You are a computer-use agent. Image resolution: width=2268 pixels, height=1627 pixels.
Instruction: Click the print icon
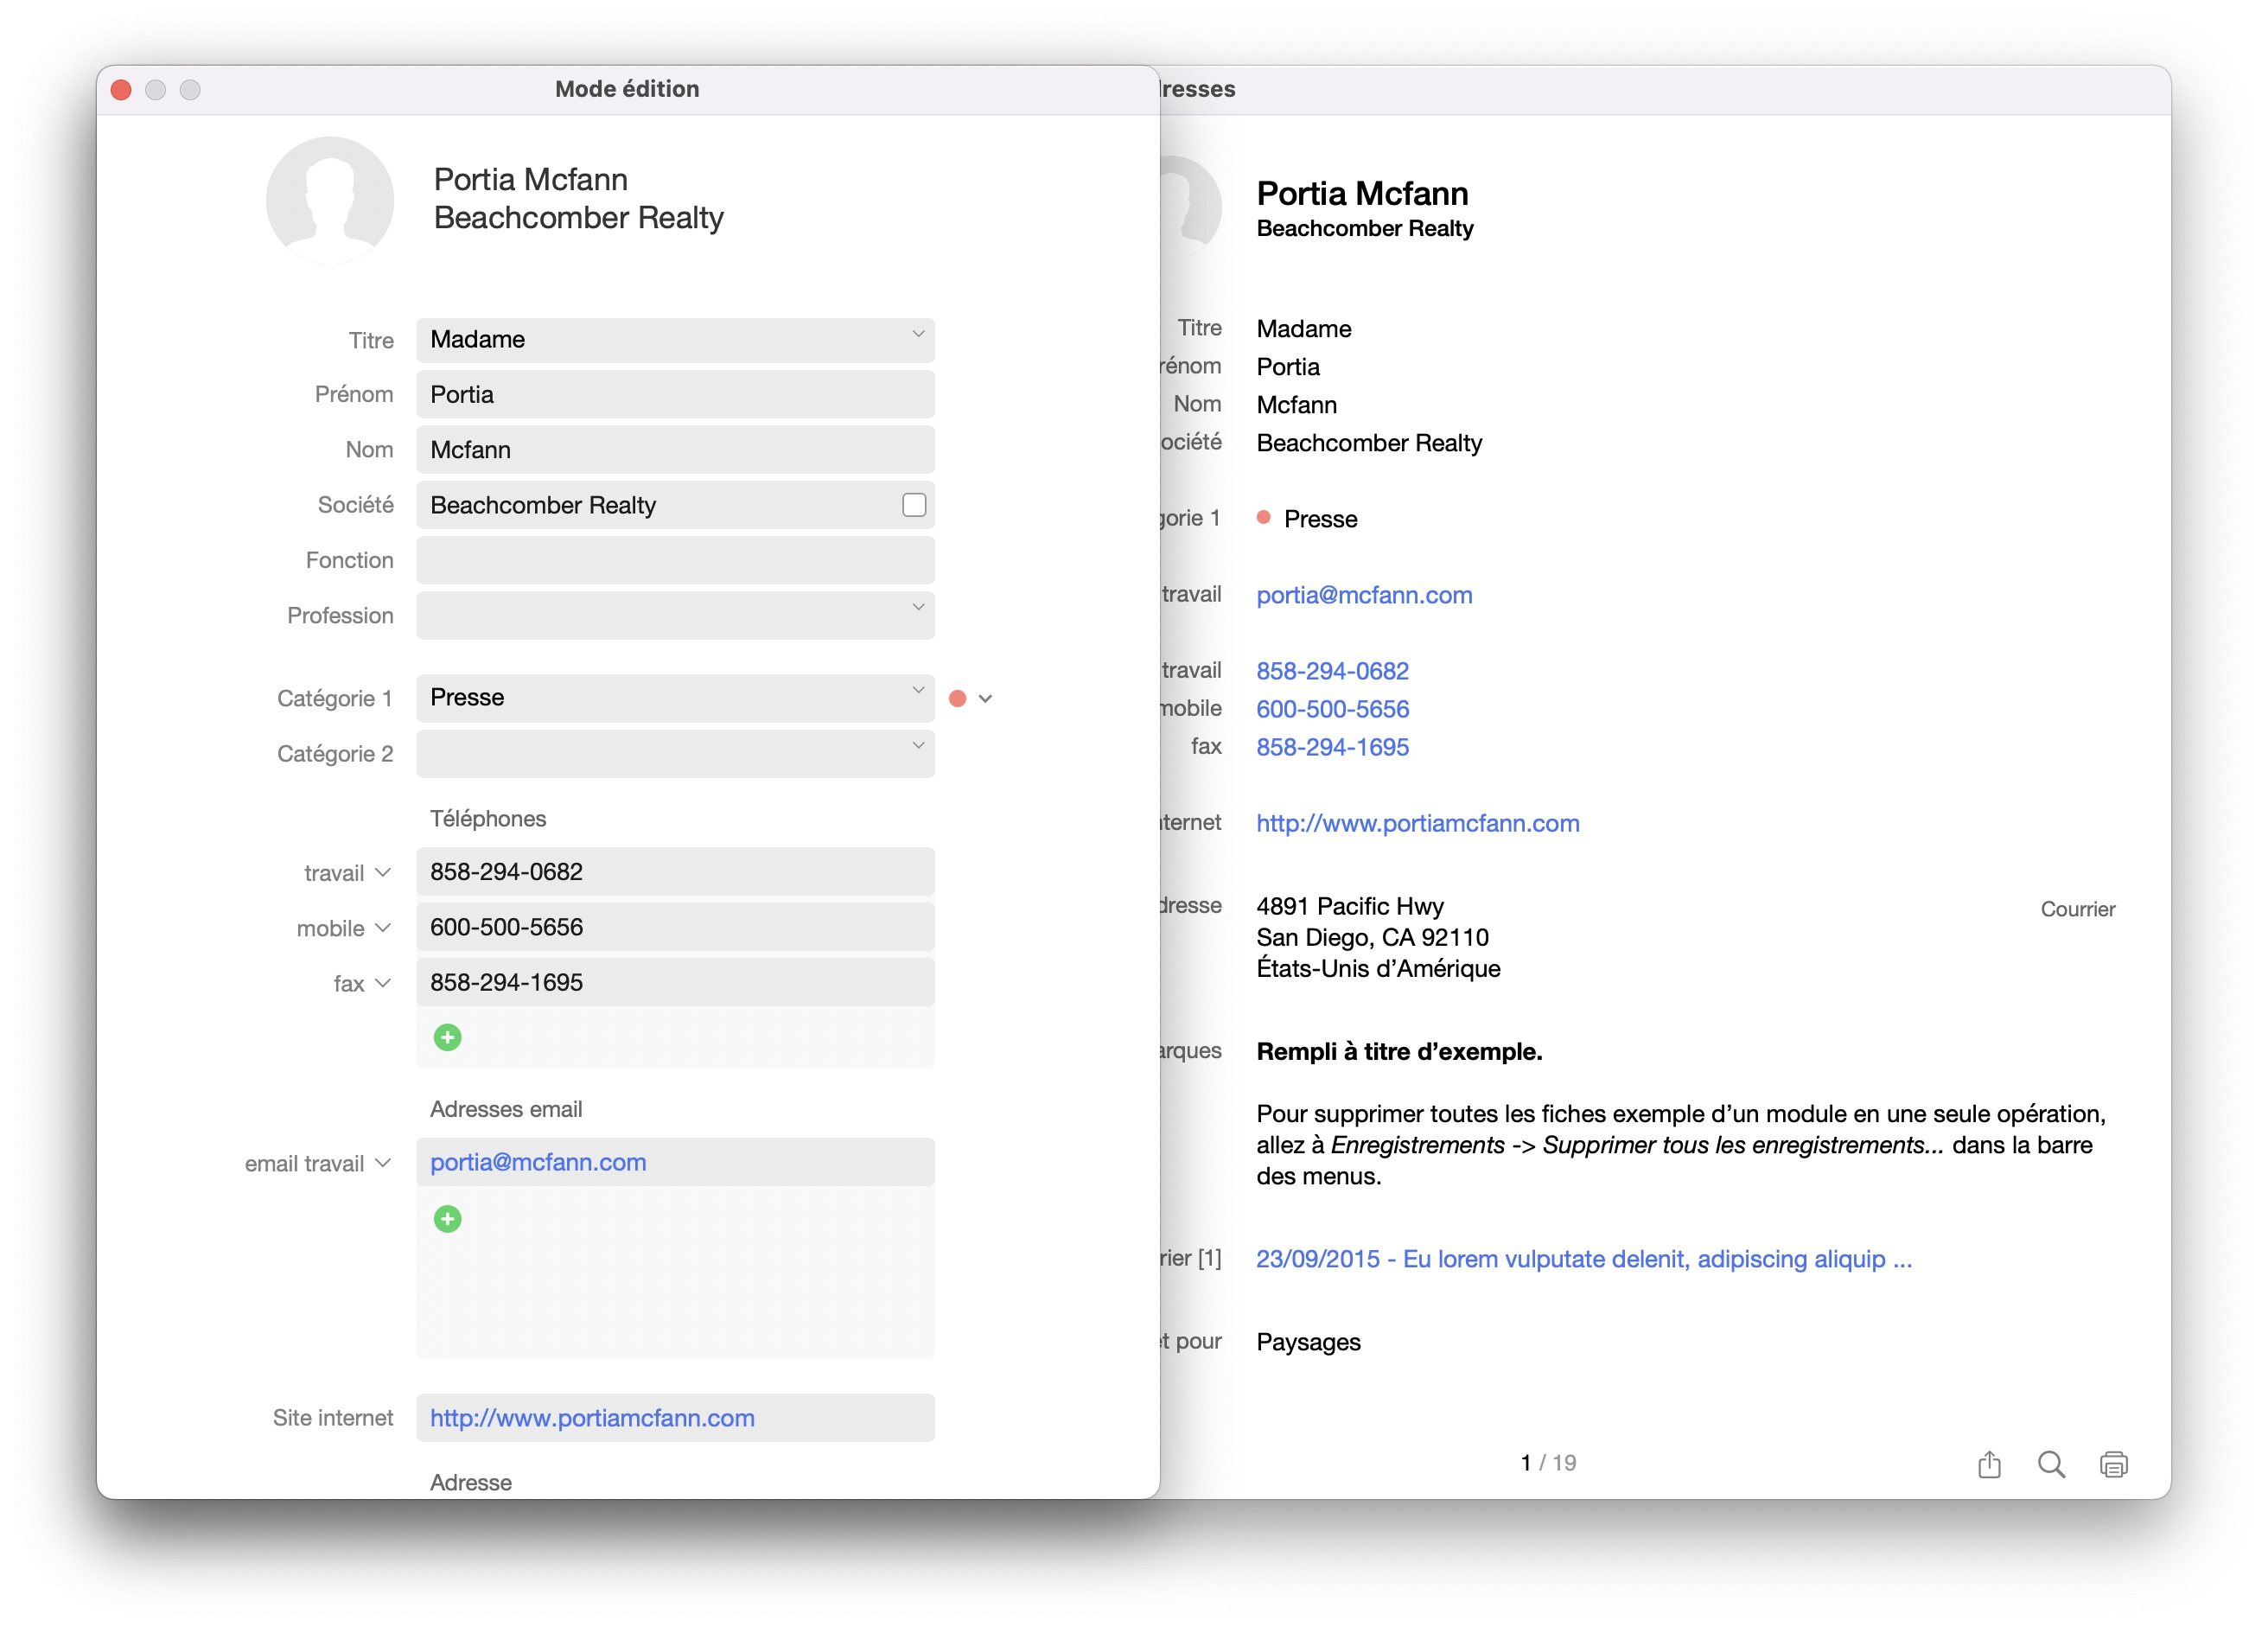(x=2112, y=1464)
